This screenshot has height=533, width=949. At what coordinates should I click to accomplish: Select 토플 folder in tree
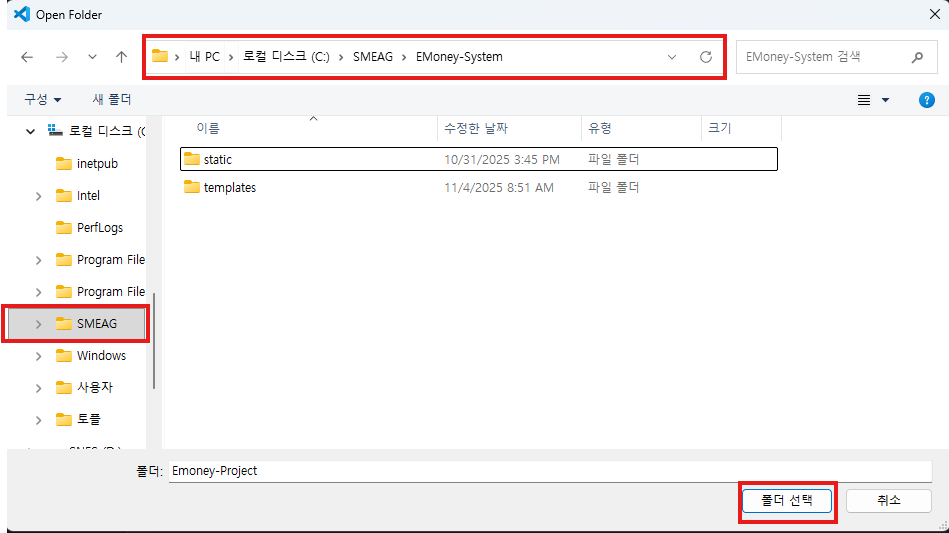(x=88, y=419)
